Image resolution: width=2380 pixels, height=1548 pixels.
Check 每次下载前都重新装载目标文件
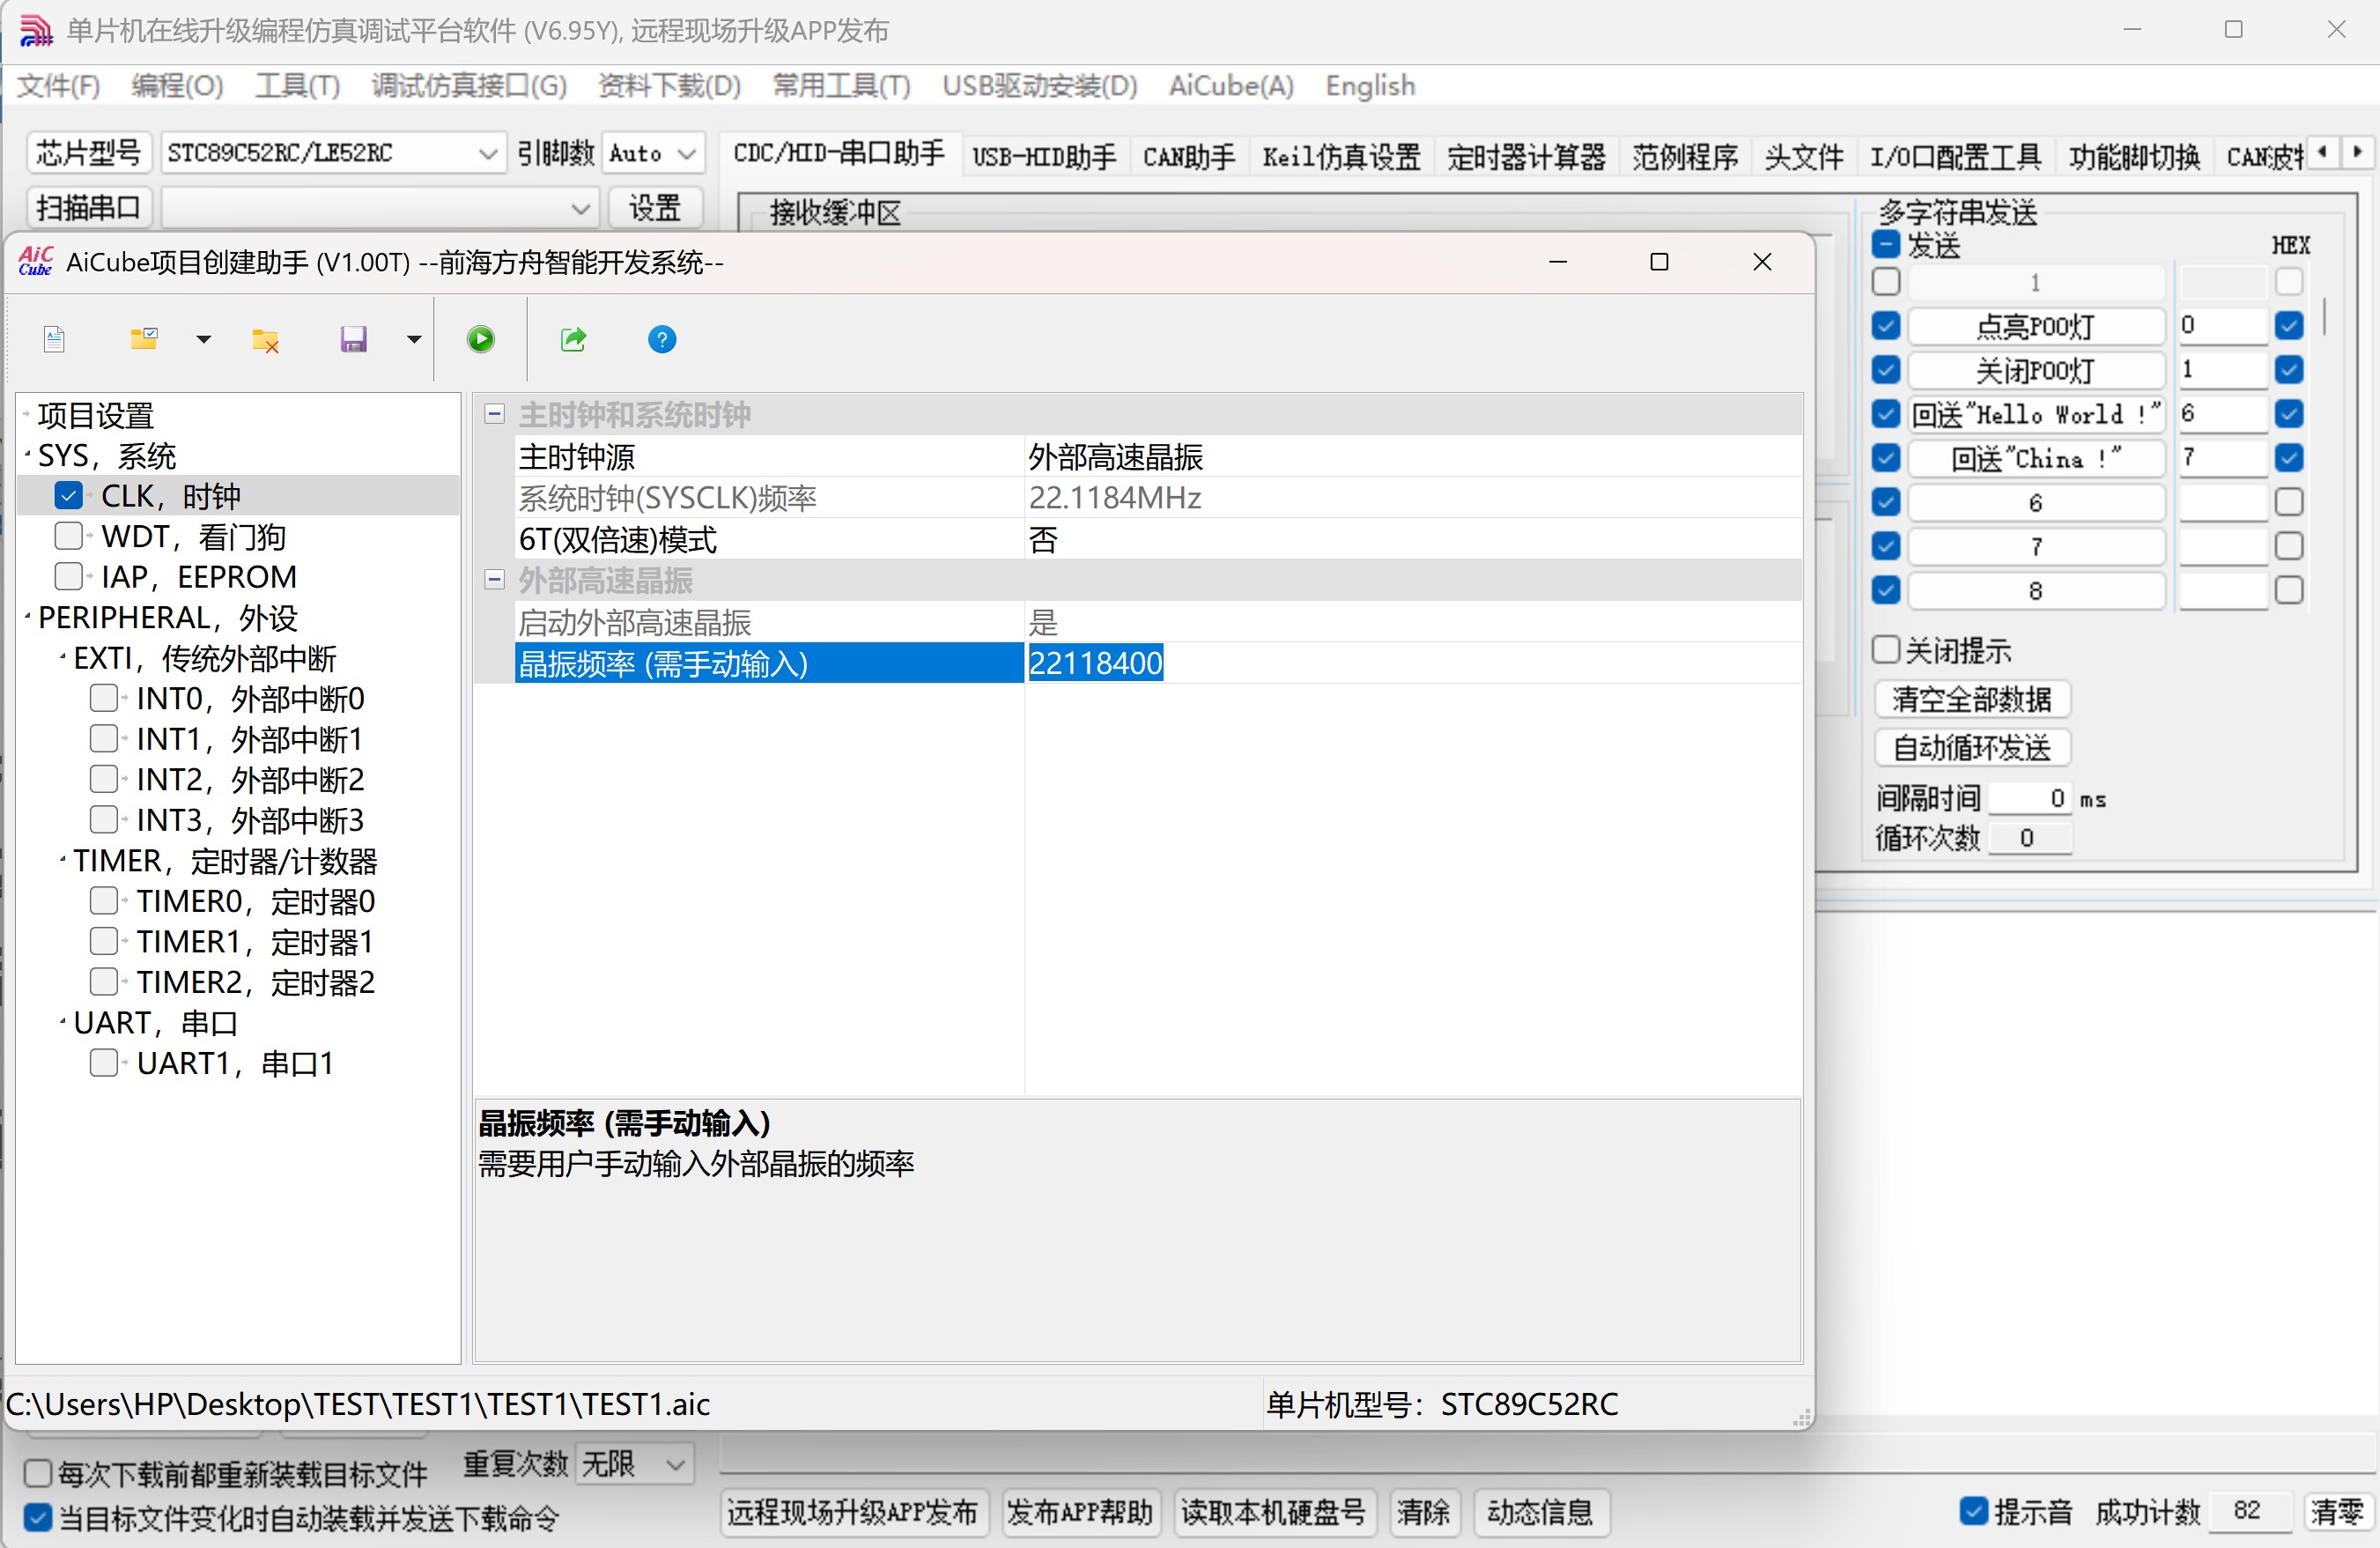[38, 1473]
